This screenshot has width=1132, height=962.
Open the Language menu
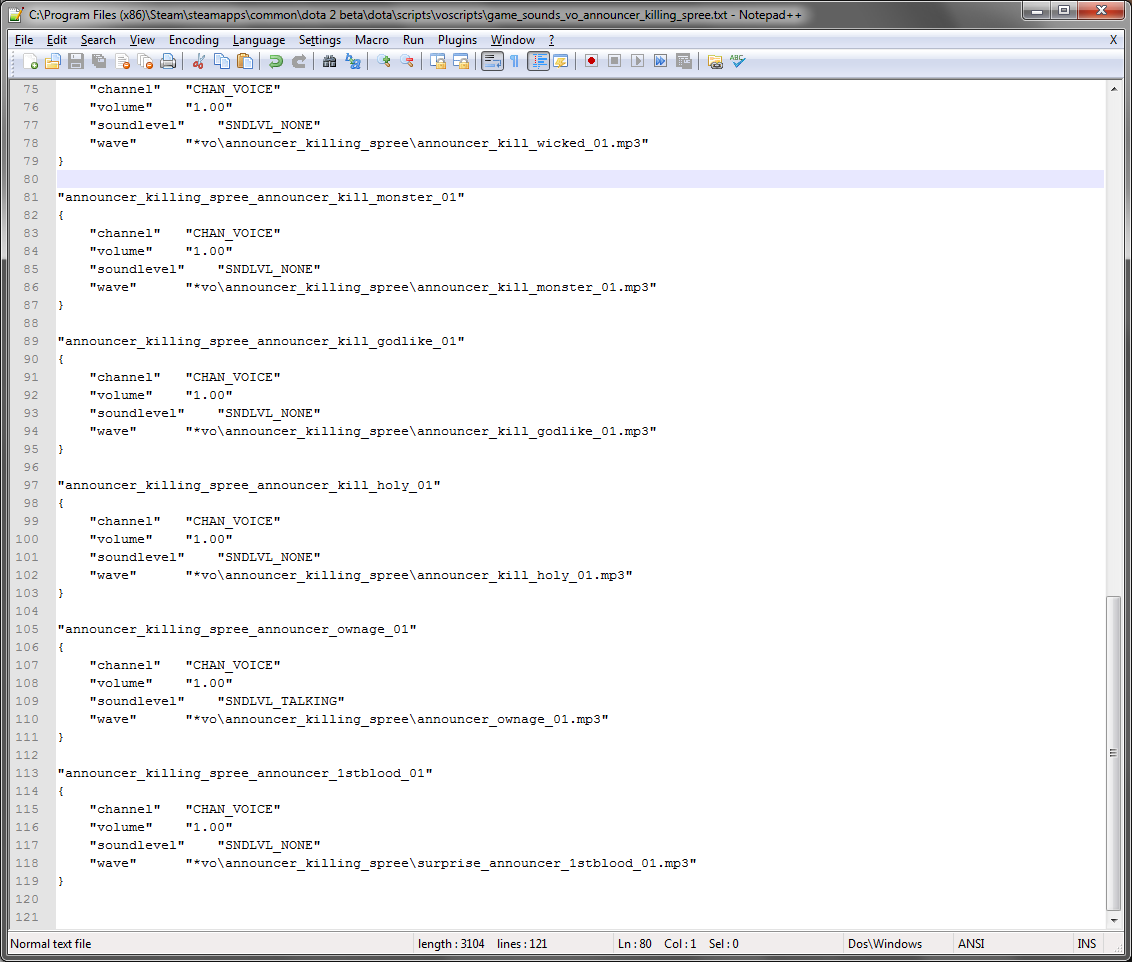(x=259, y=40)
